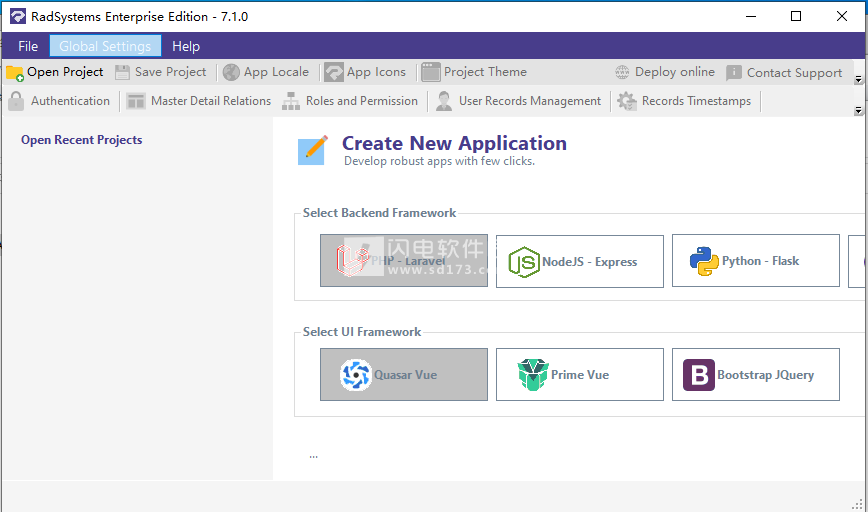Click the Create New Application pencil icon
The width and height of the screenshot is (868, 512).
point(313,150)
